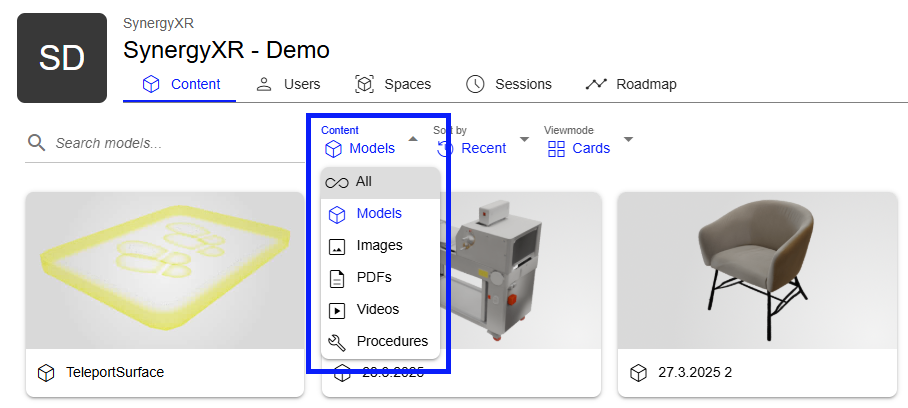Open the TeleportSurface model thumbnail

coord(165,270)
